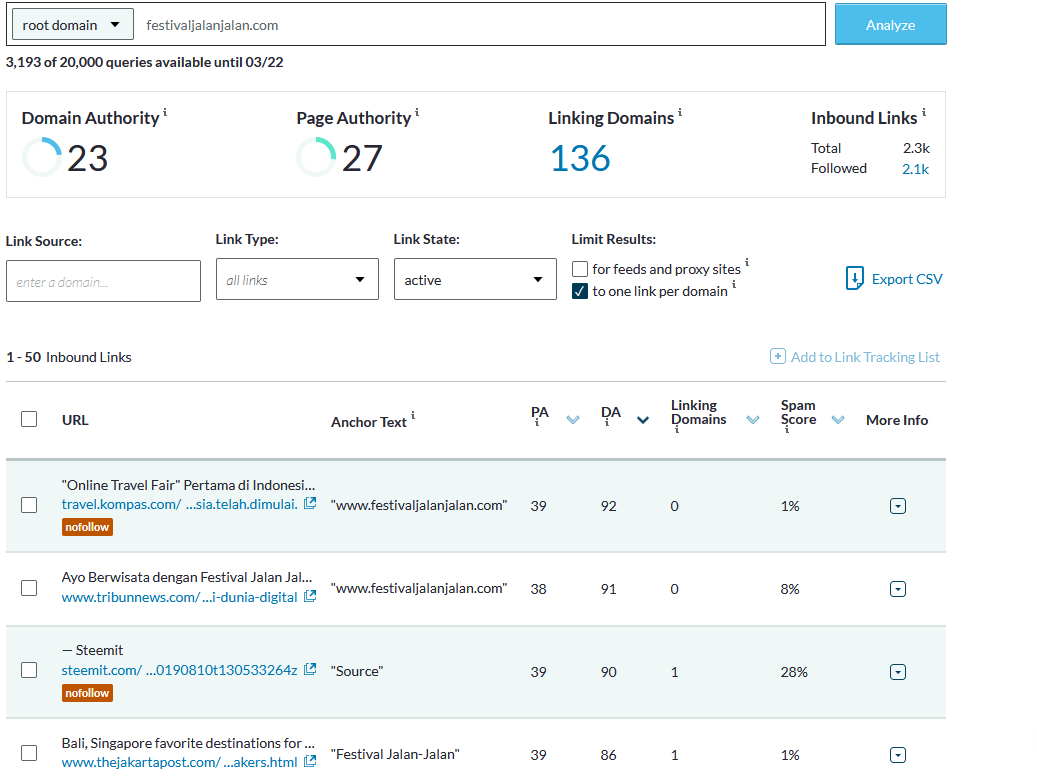1037x776 pixels.
Task: Click the 1 - 50 Inbound Links count
Action: tap(69, 357)
